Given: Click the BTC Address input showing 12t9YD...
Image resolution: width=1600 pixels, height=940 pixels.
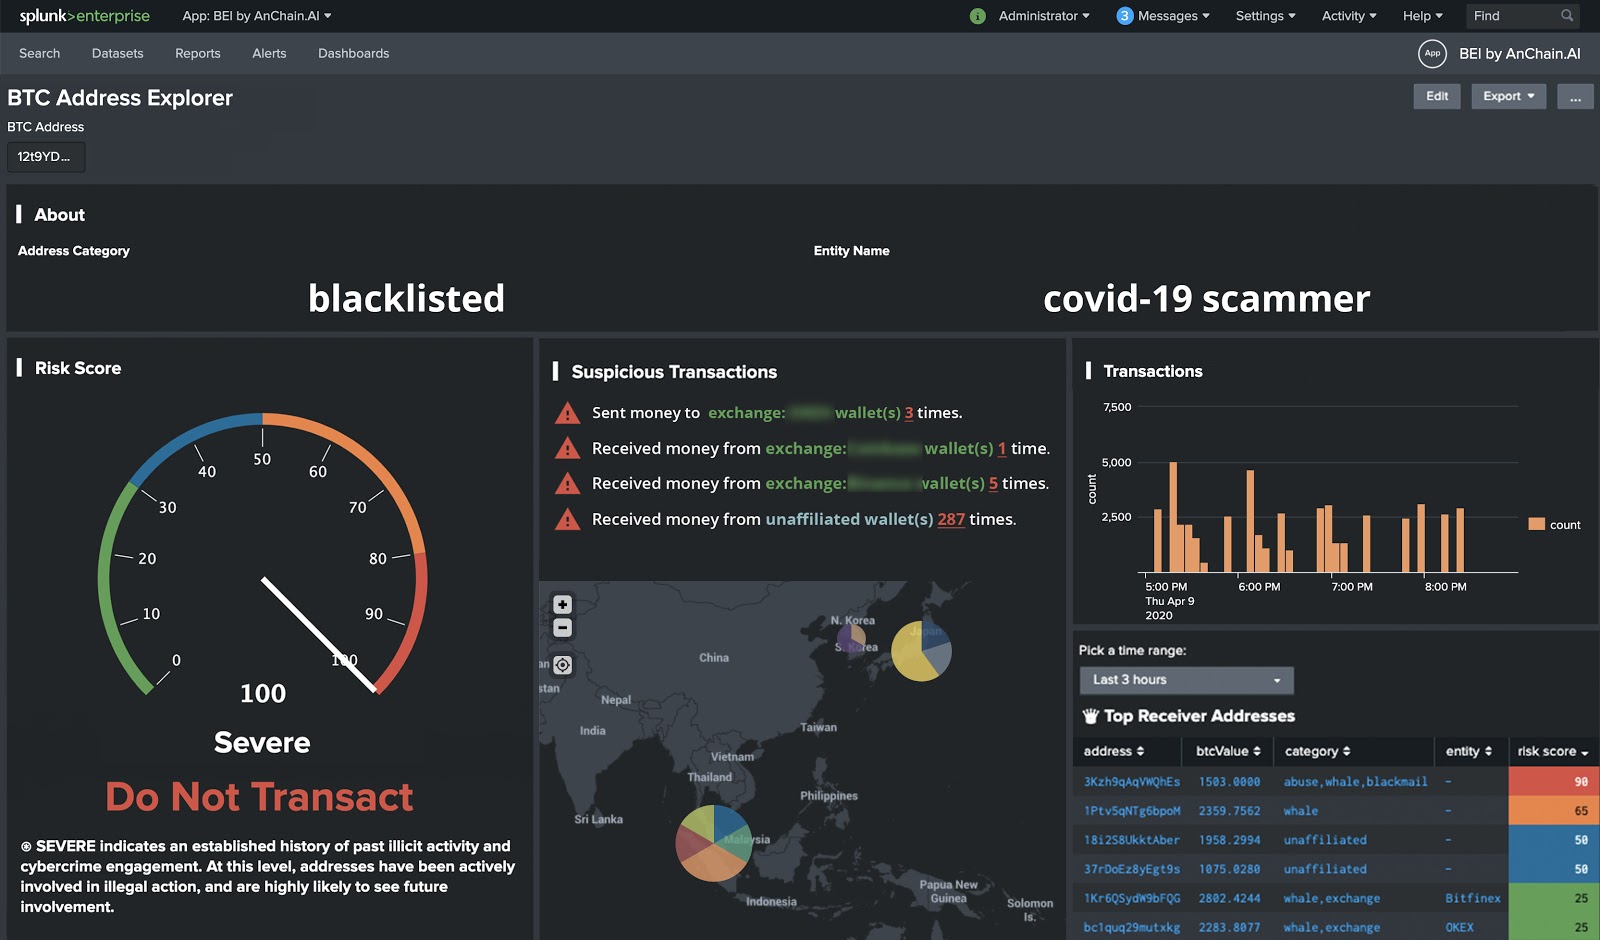Looking at the screenshot, I should click(46, 157).
